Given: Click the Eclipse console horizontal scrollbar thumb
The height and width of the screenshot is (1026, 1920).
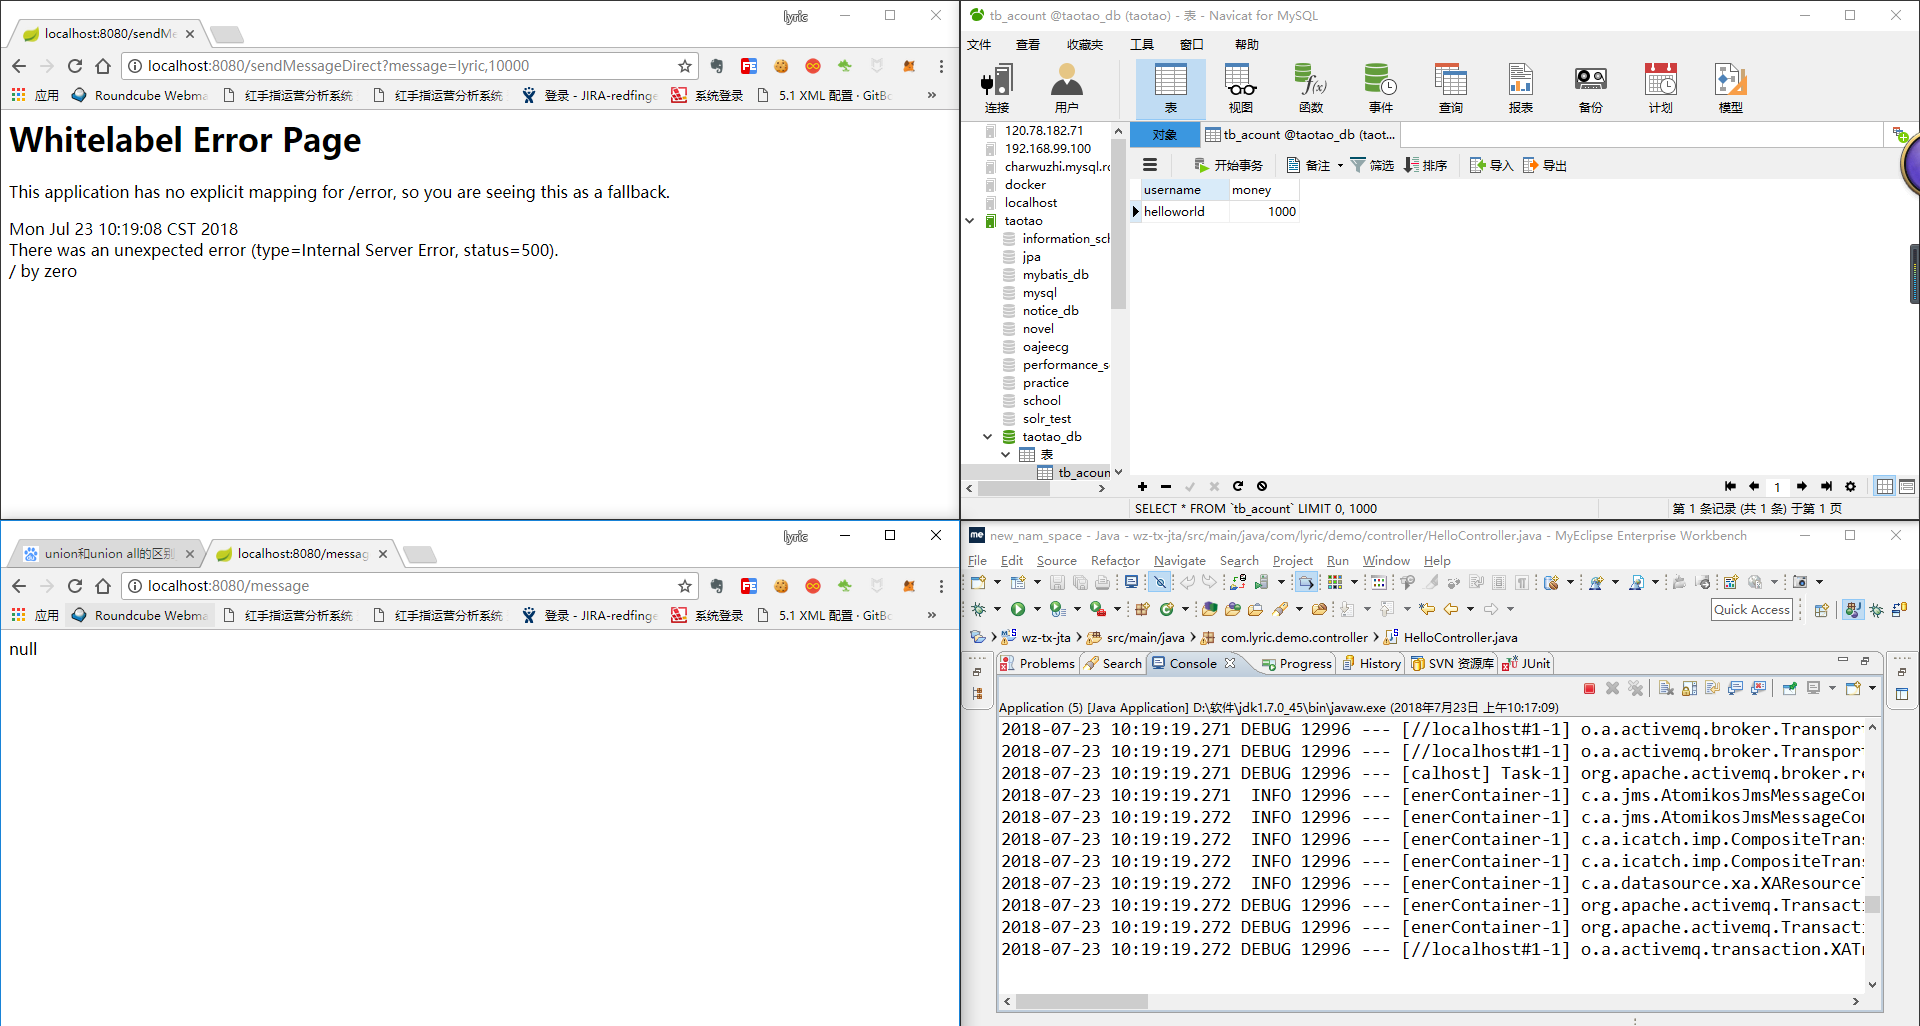Looking at the screenshot, I should coord(1082,1001).
